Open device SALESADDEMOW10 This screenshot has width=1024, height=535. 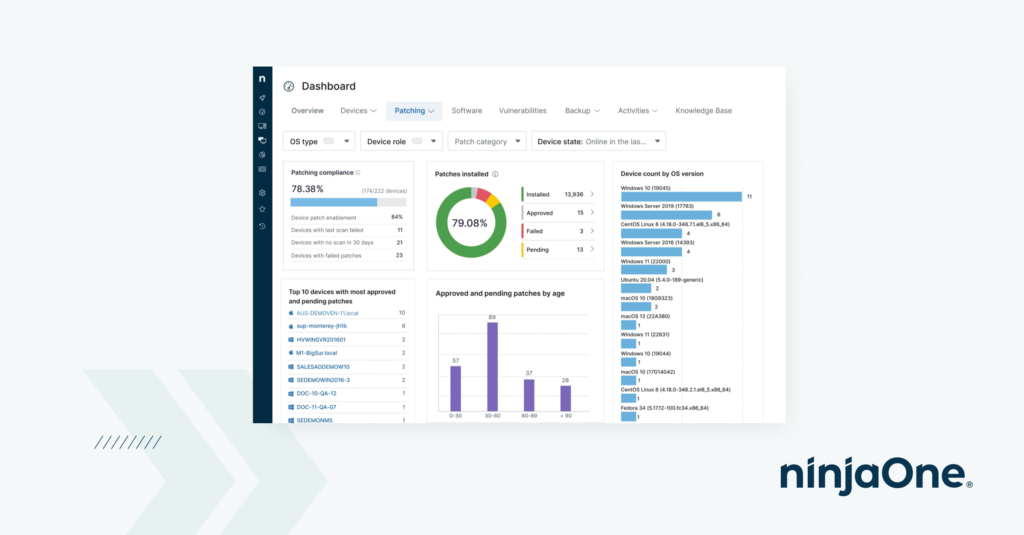(x=323, y=366)
